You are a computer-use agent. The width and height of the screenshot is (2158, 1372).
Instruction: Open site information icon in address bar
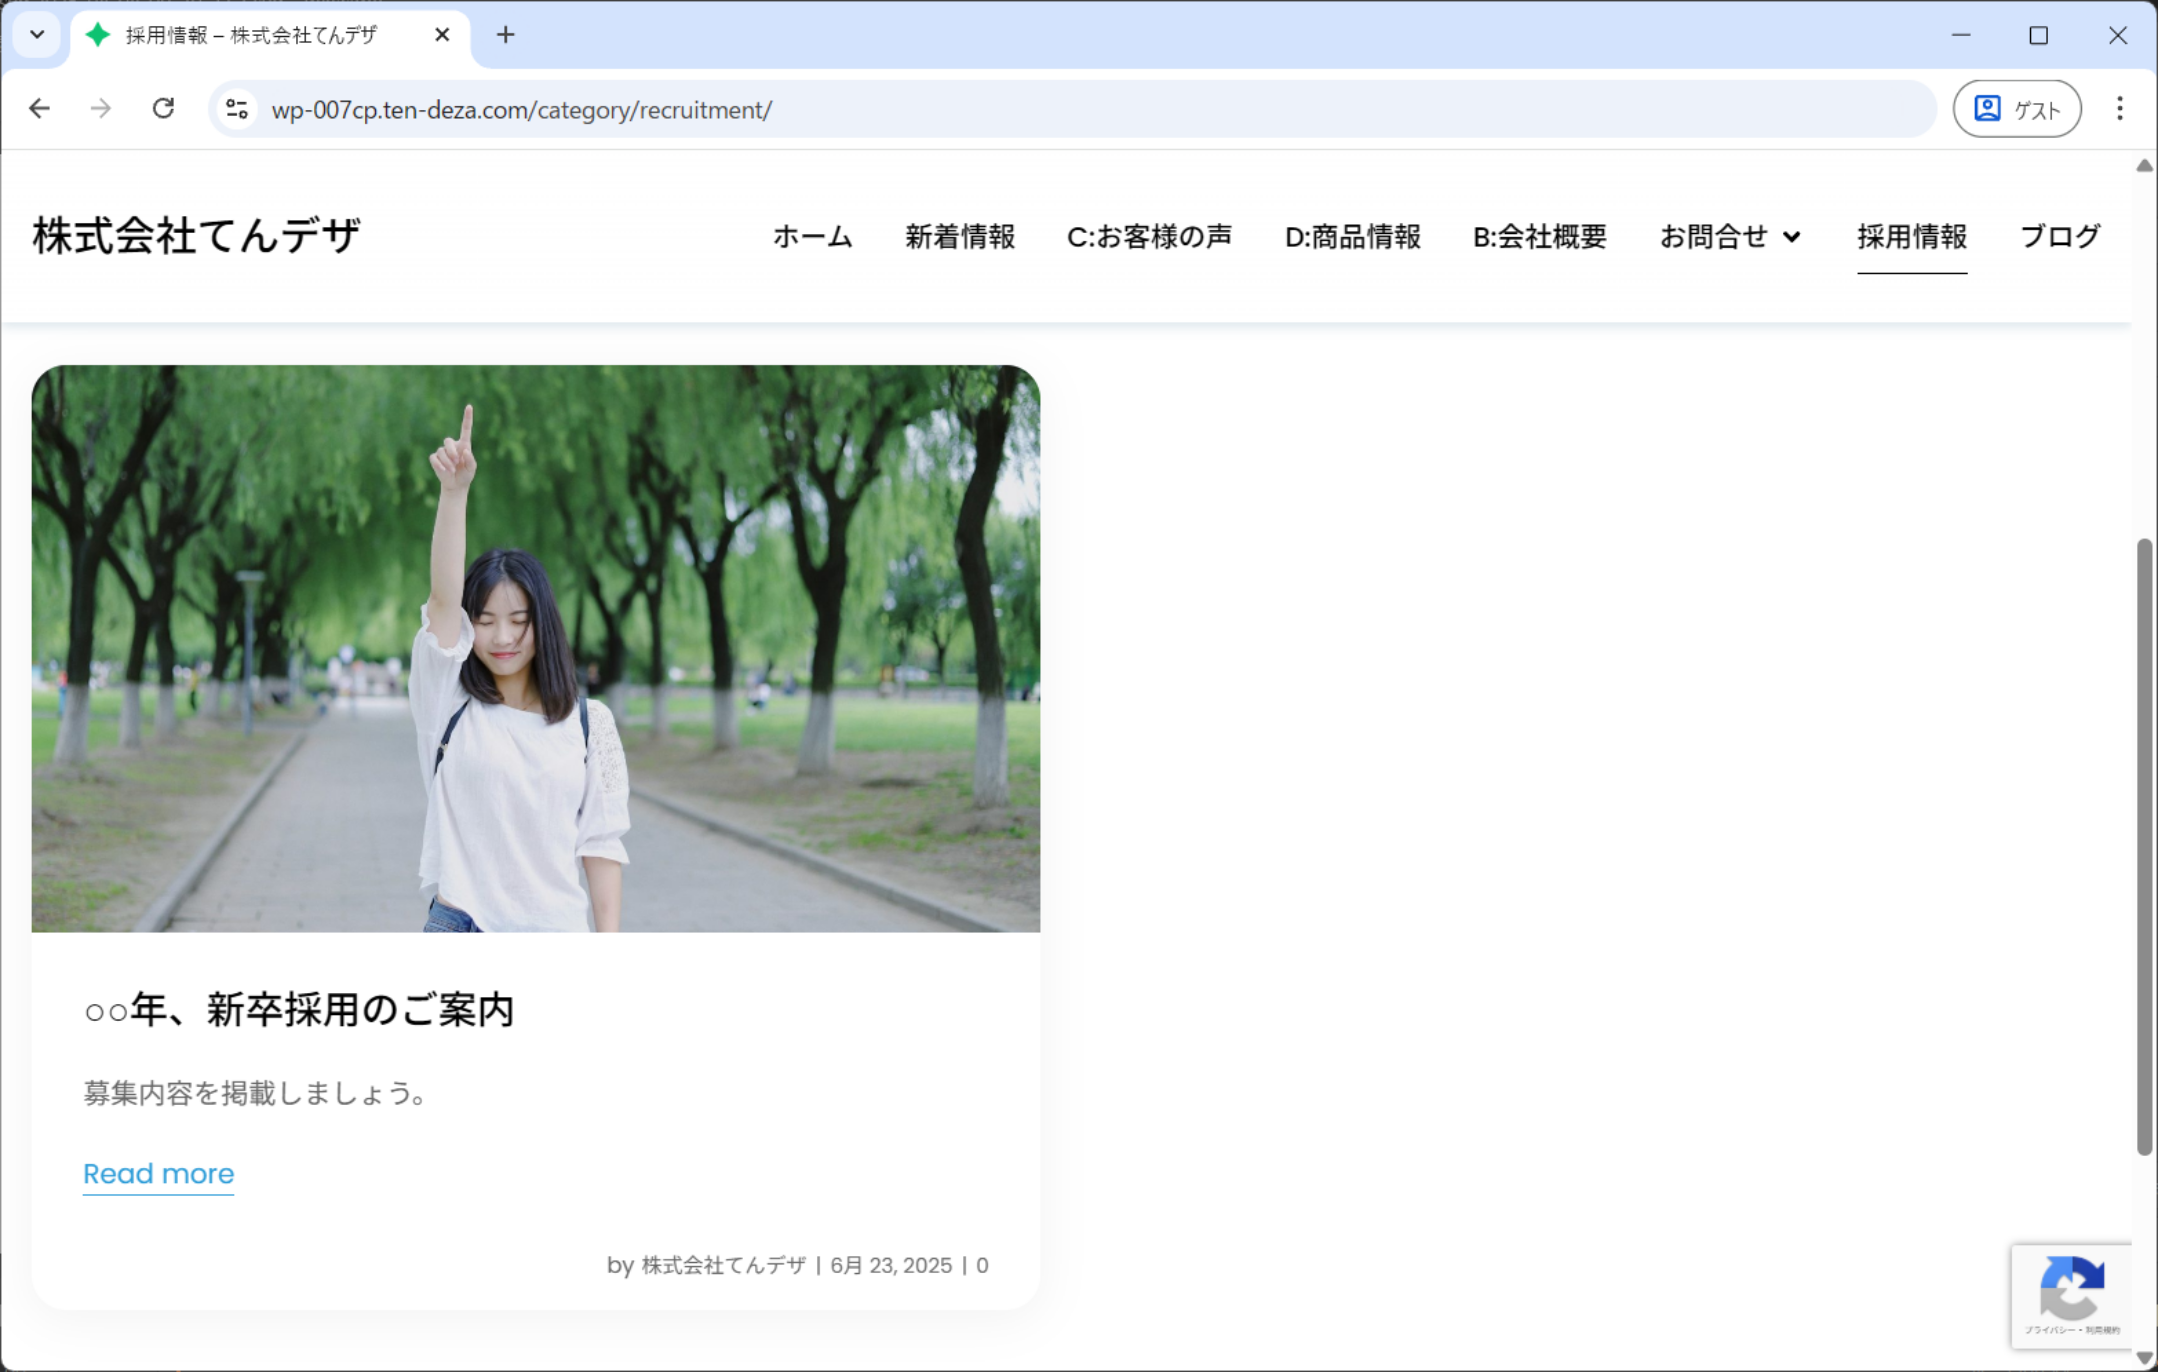tap(237, 109)
